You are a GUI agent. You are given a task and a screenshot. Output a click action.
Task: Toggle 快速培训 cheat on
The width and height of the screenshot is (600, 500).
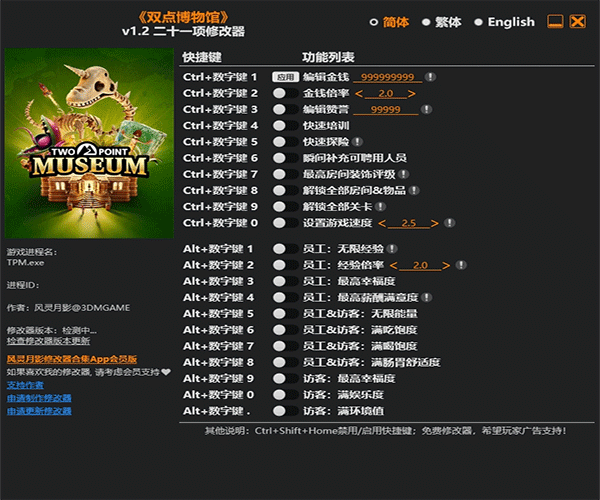(x=284, y=125)
